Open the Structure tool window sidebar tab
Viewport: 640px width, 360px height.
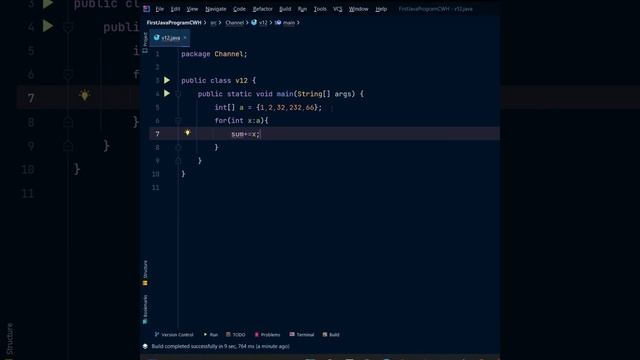coord(145,273)
